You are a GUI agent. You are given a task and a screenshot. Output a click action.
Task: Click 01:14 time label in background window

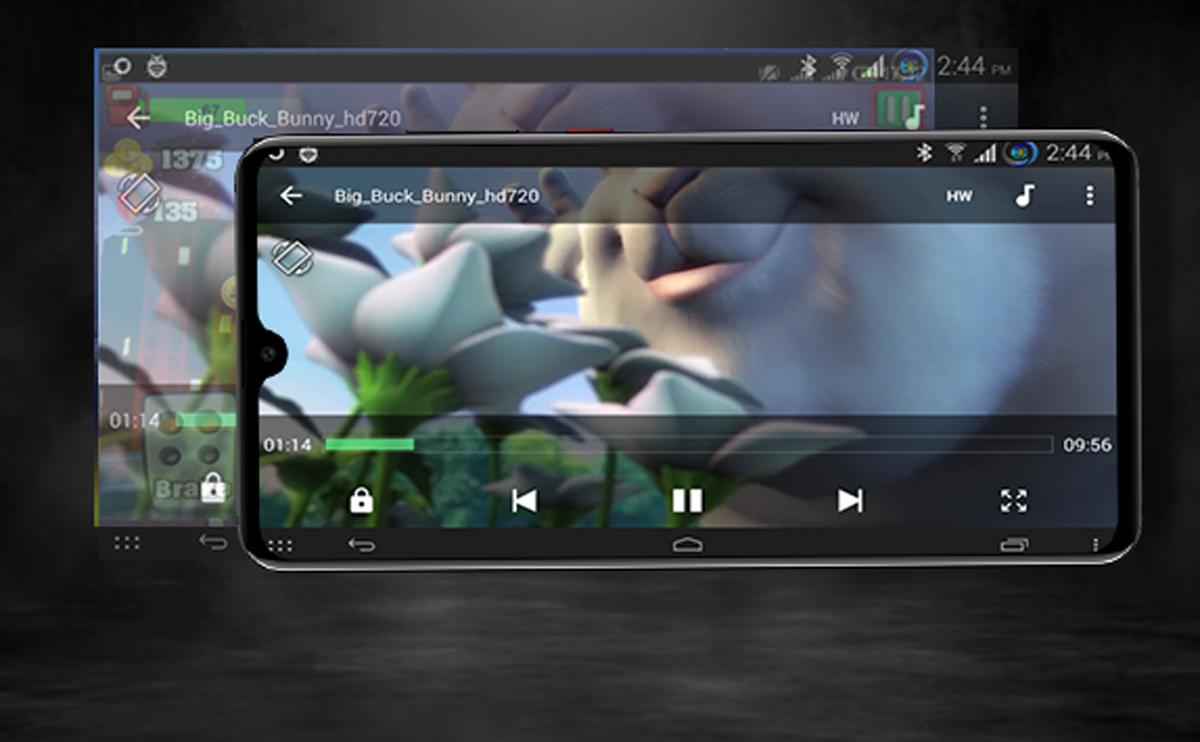pyautogui.click(x=135, y=421)
